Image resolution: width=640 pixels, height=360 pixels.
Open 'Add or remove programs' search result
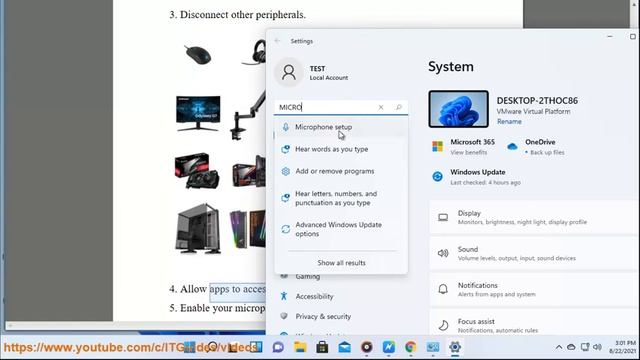[x=341, y=171]
